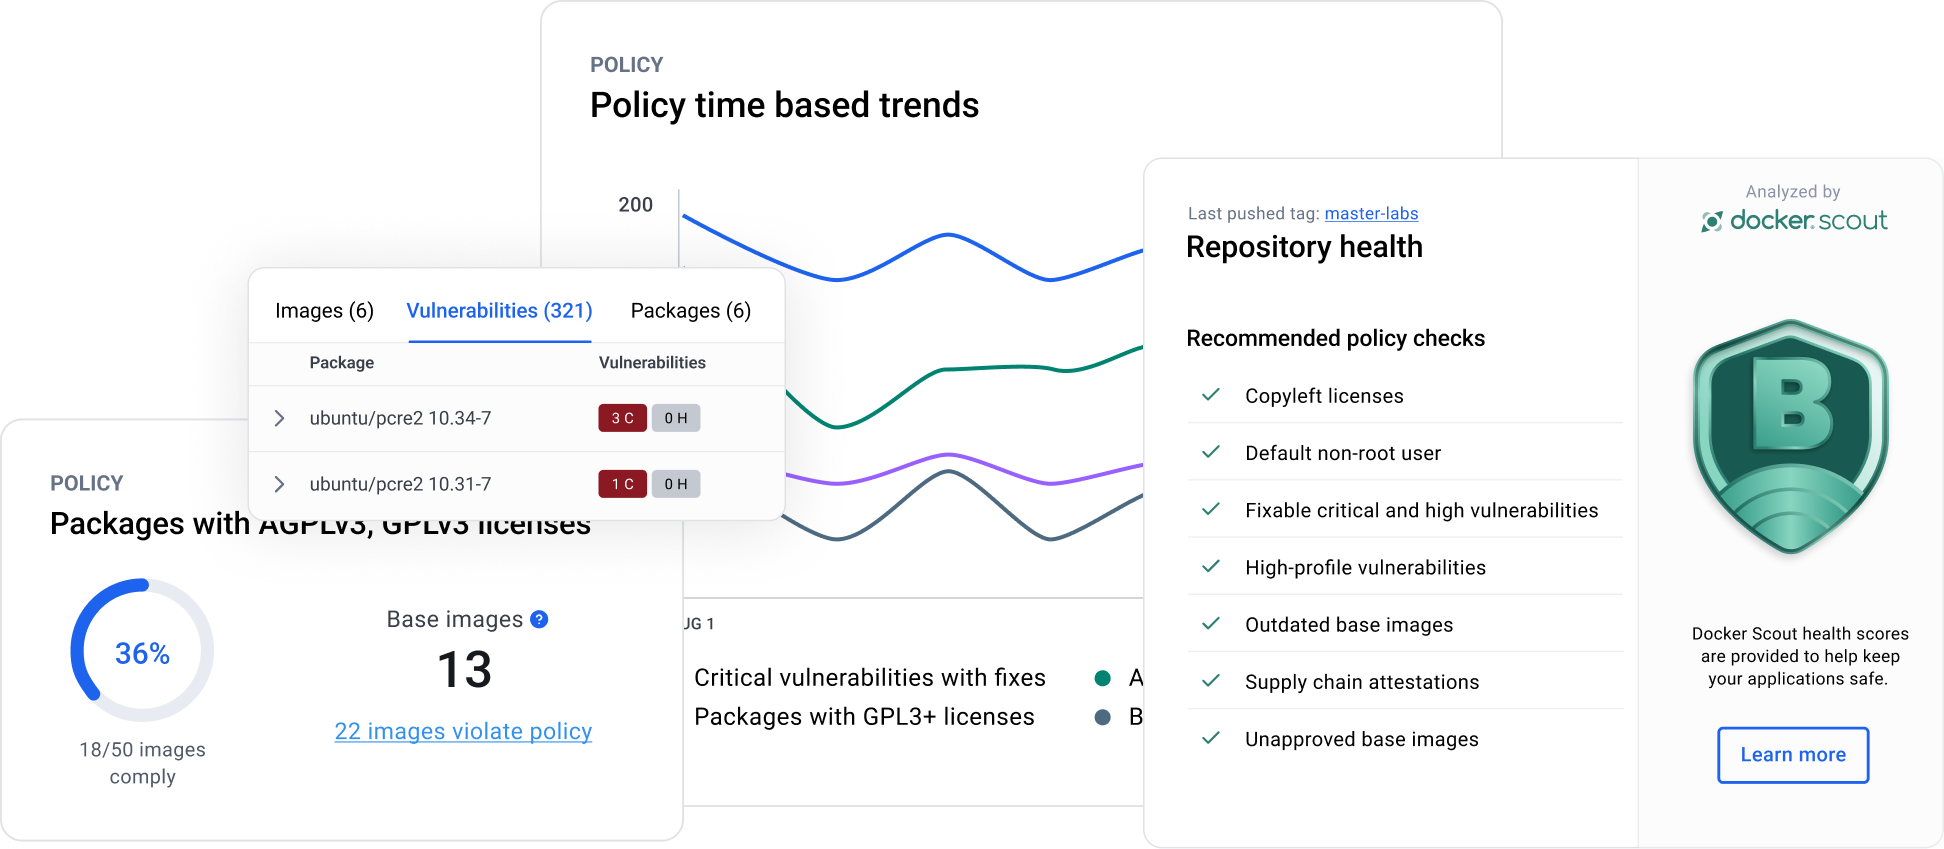Open the 22 images violate policy link

tap(463, 731)
